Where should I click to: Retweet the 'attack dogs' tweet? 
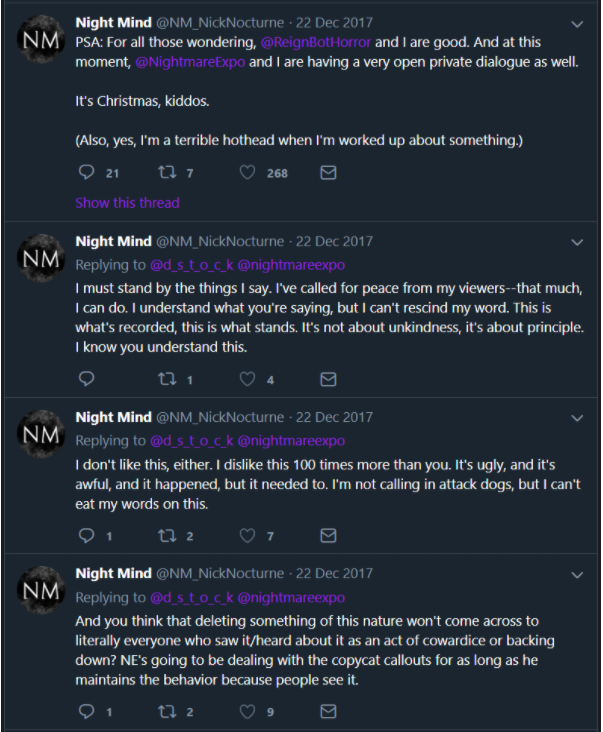point(167,535)
